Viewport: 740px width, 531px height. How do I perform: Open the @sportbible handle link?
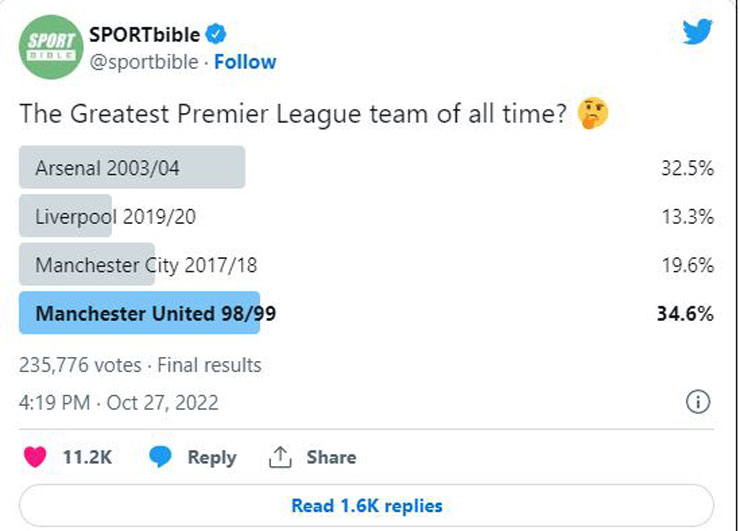144,62
